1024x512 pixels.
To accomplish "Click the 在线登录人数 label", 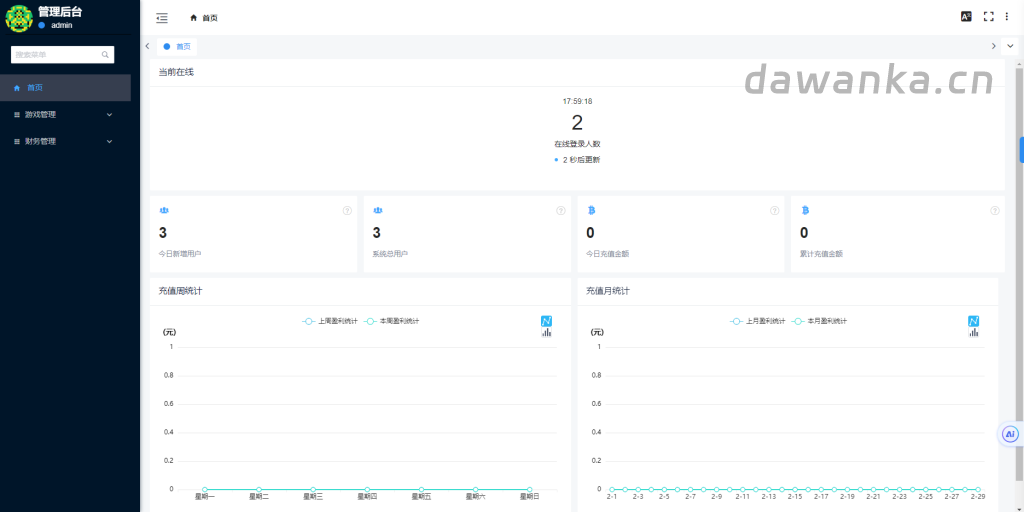I will 577,144.
